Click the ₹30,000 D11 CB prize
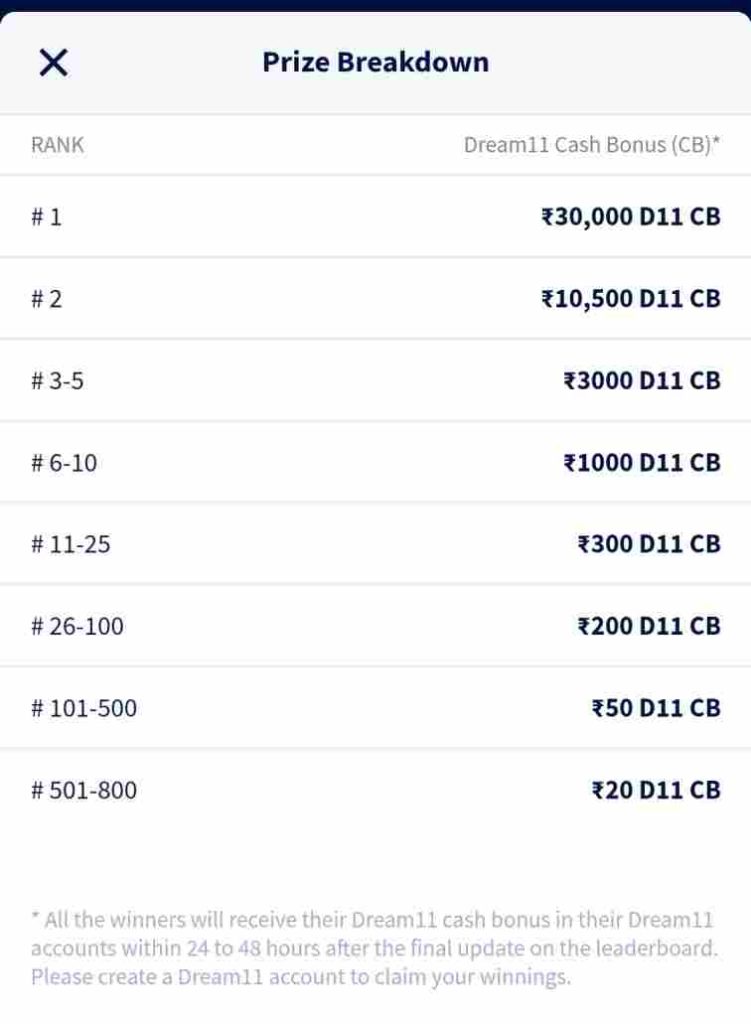 (x=630, y=217)
